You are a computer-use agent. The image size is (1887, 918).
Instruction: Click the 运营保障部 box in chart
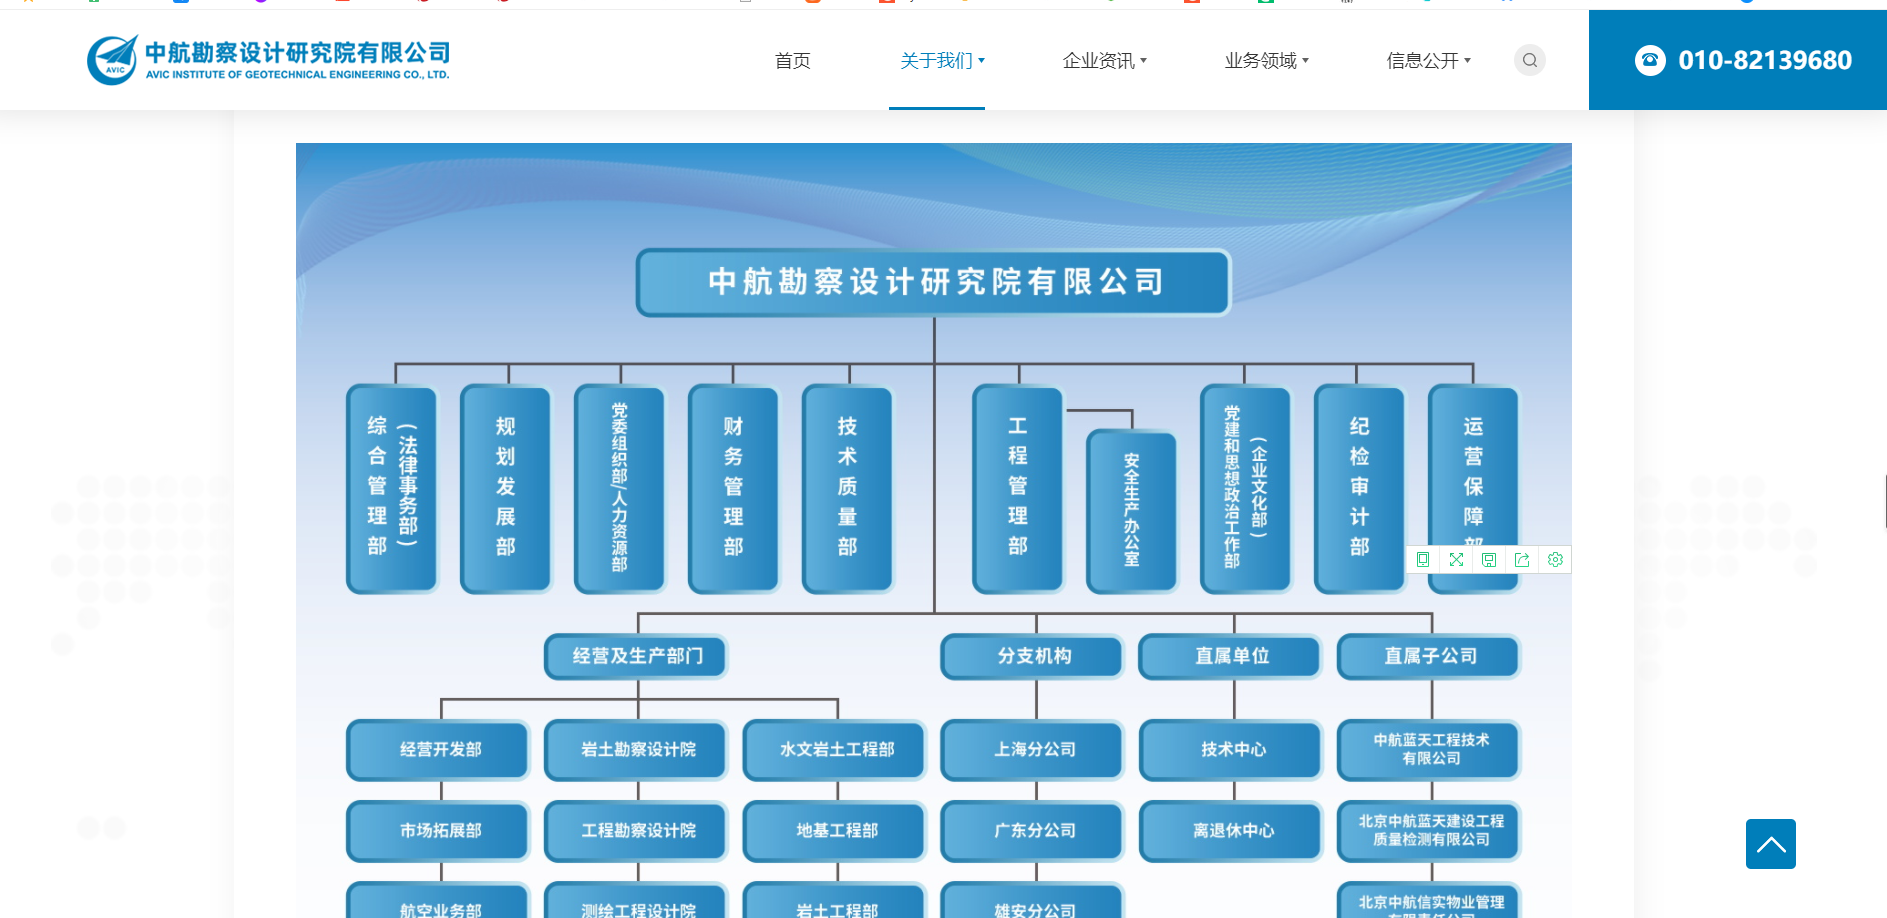pos(1474,489)
